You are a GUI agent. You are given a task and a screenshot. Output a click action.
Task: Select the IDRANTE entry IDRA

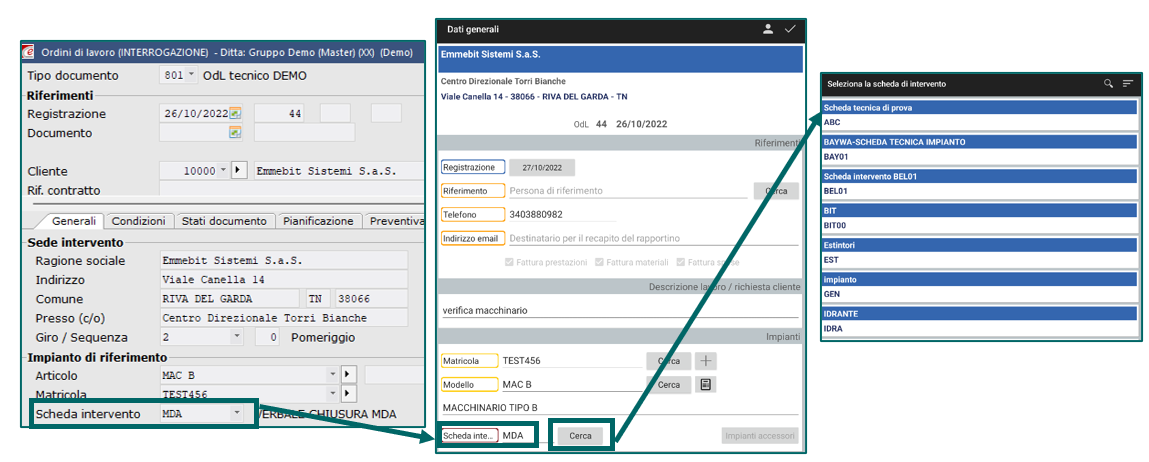(980, 321)
